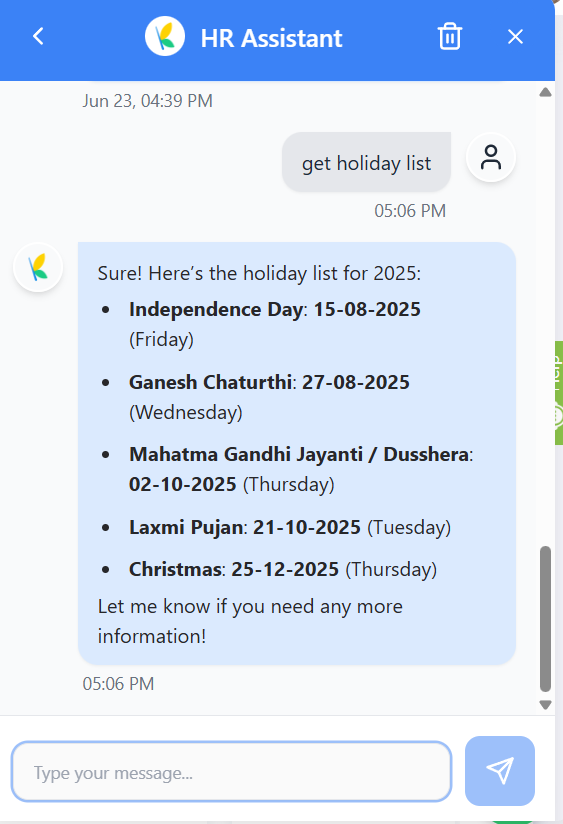Select the Independence Day holiday entry
This screenshot has width=563, height=824.
click(x=275, y=324)
